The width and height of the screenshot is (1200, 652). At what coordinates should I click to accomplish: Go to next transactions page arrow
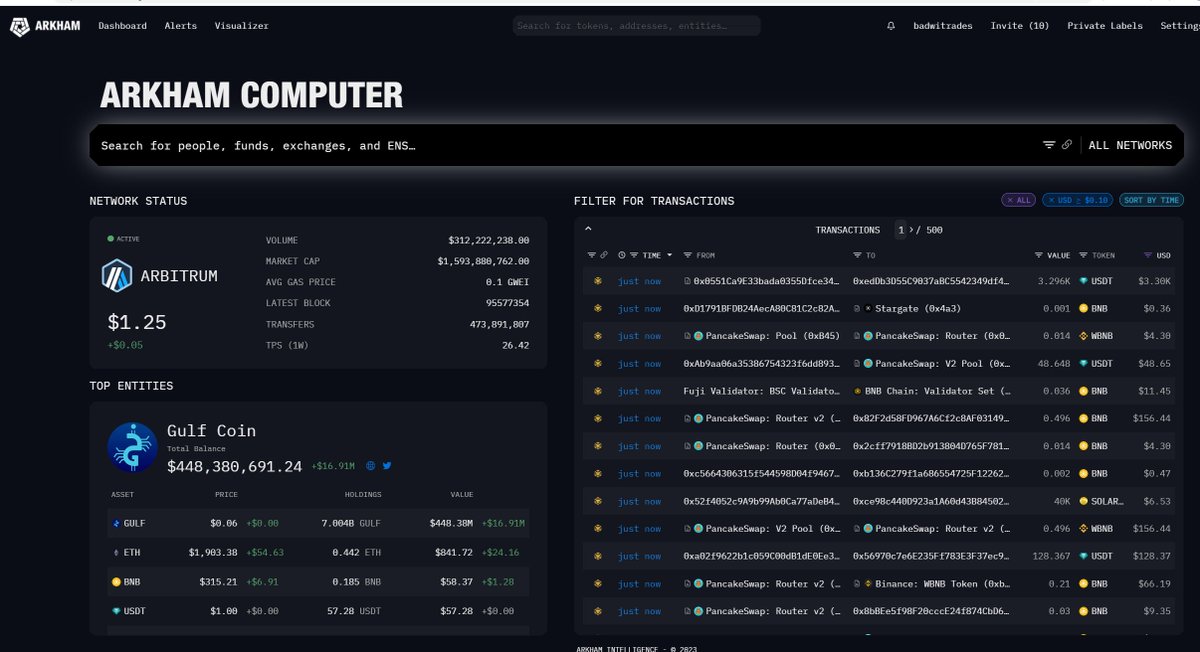point(913,230)
